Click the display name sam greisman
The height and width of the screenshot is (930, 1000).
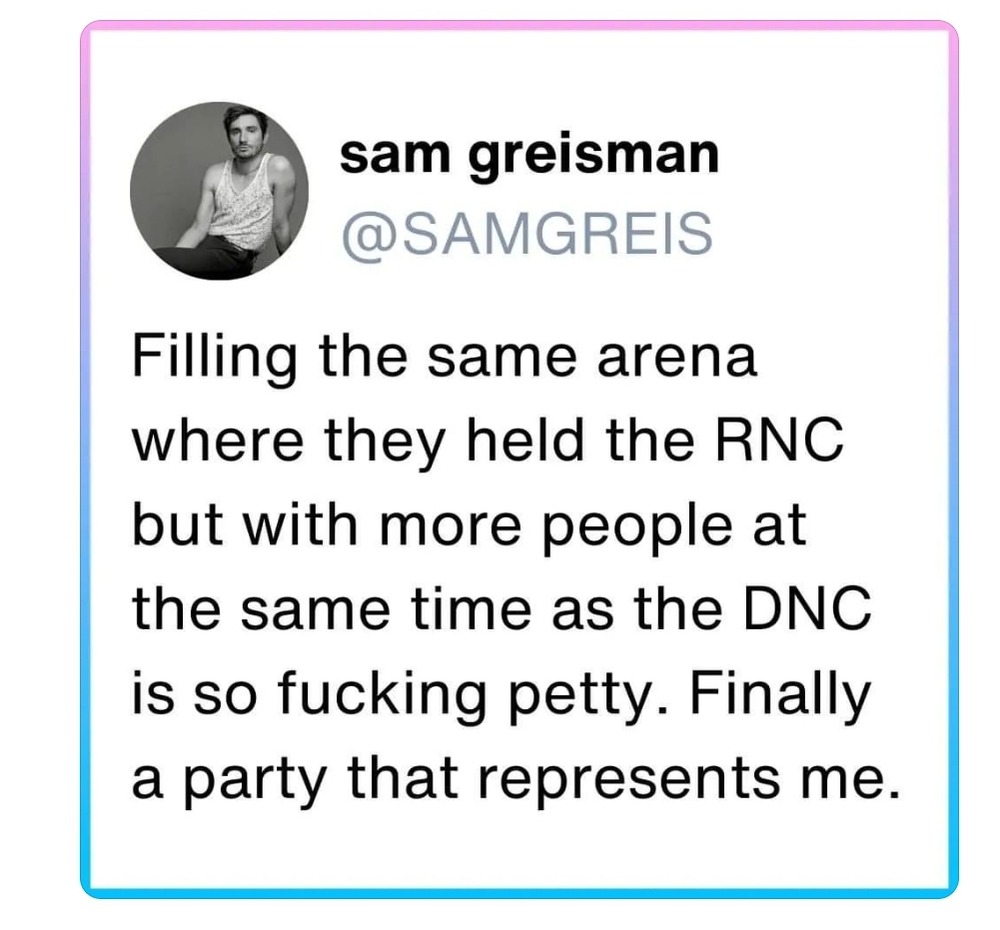tap(529, 156)
